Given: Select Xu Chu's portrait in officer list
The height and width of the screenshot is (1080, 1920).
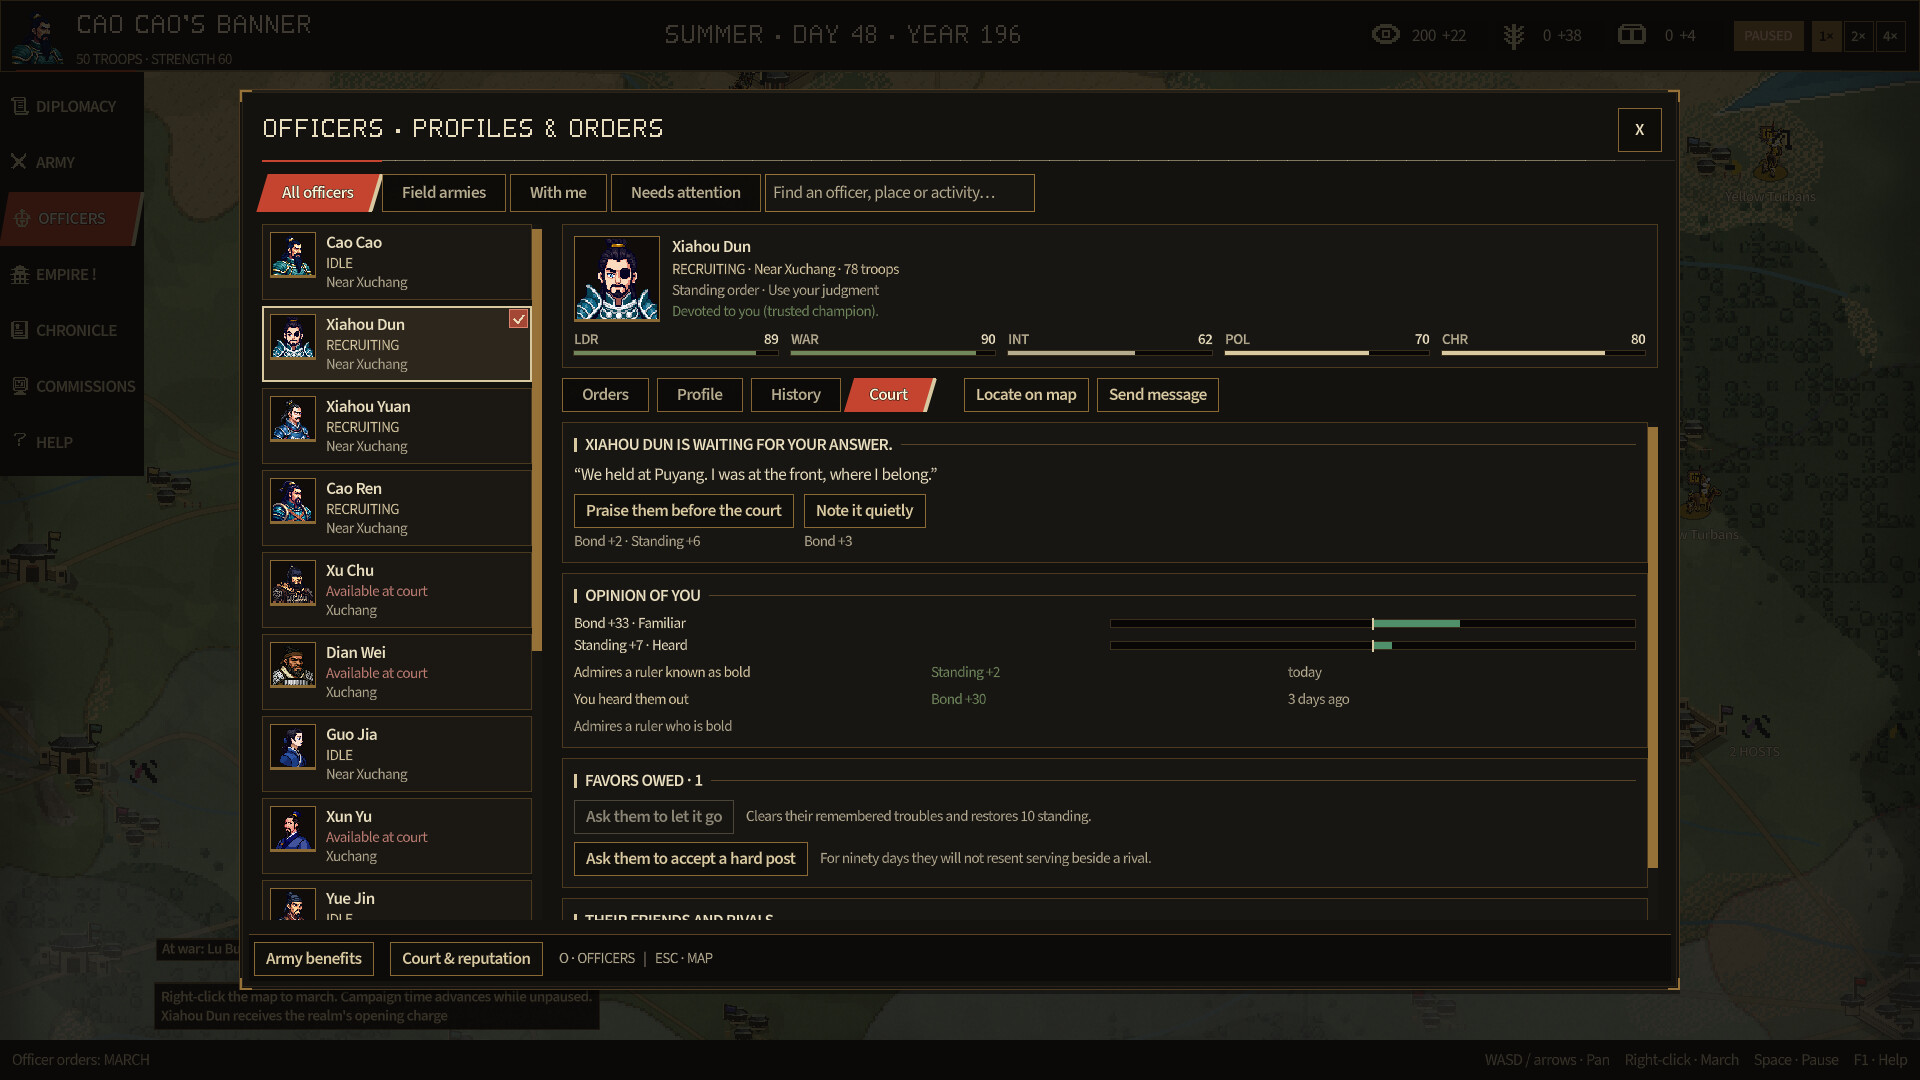Looking at the screenshot, I should (x=293, y=584).
